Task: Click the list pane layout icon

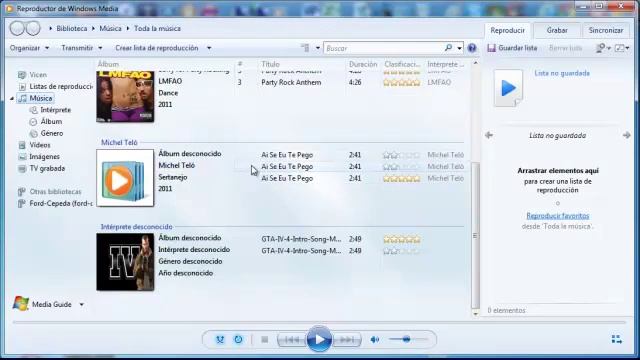Action: [x=620, y=48]
